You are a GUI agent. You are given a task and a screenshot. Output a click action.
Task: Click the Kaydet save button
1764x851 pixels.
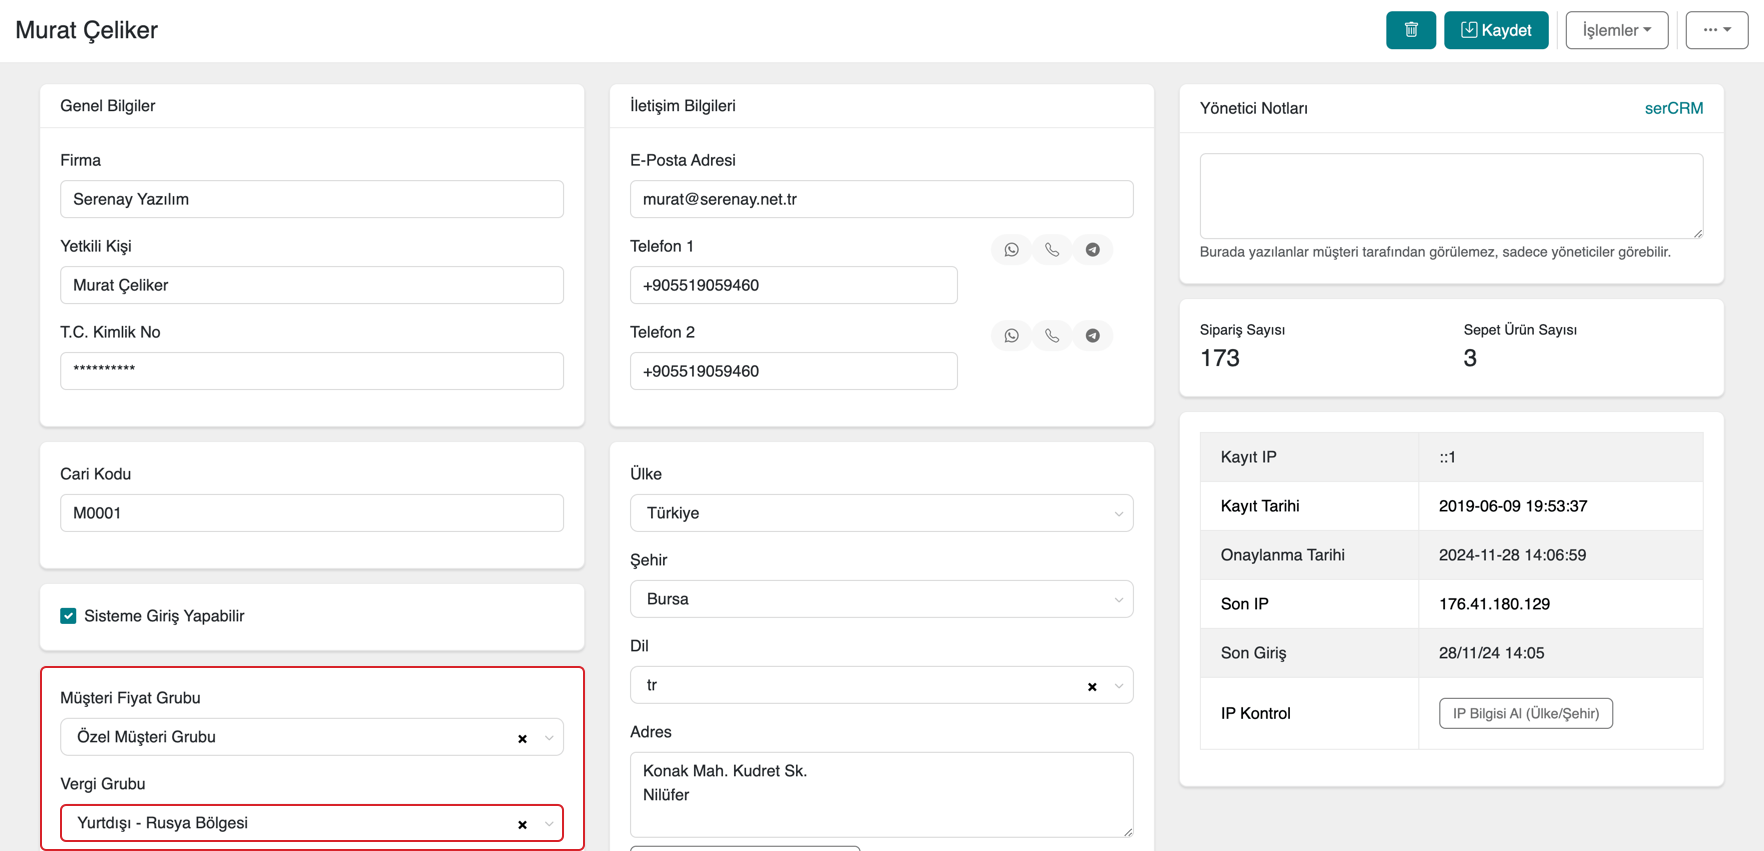point(1495,30)
